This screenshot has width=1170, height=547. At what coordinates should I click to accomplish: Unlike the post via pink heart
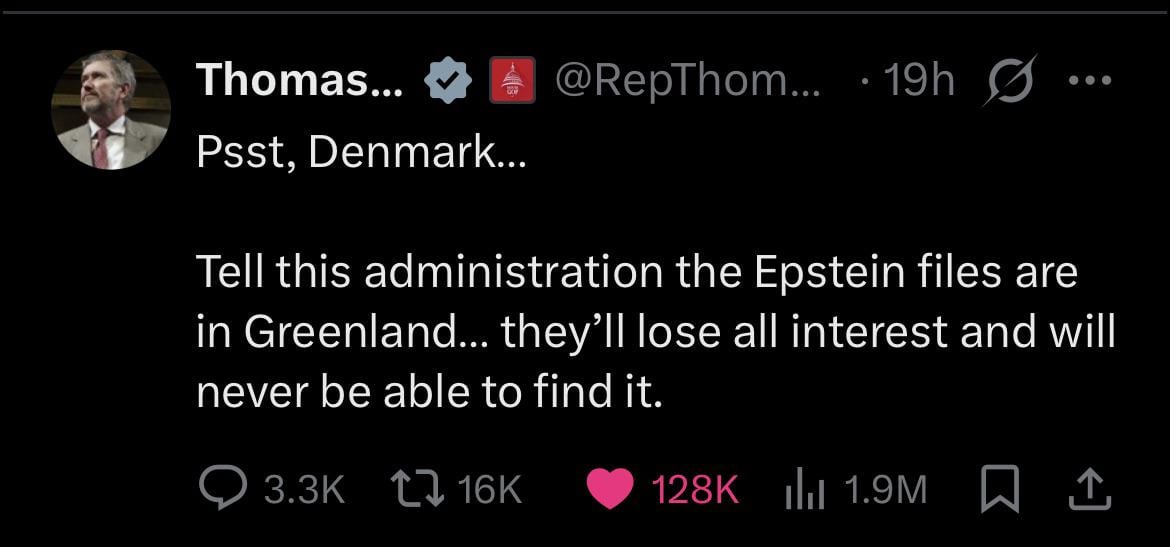[611, 488]
